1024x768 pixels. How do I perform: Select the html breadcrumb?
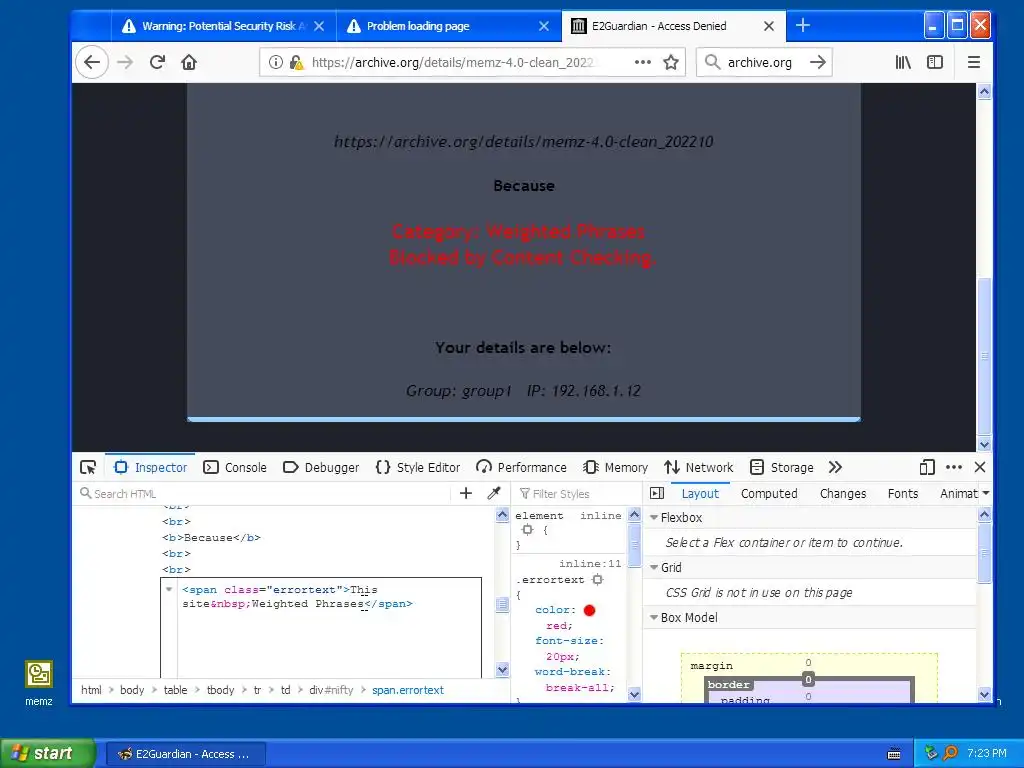91,690
